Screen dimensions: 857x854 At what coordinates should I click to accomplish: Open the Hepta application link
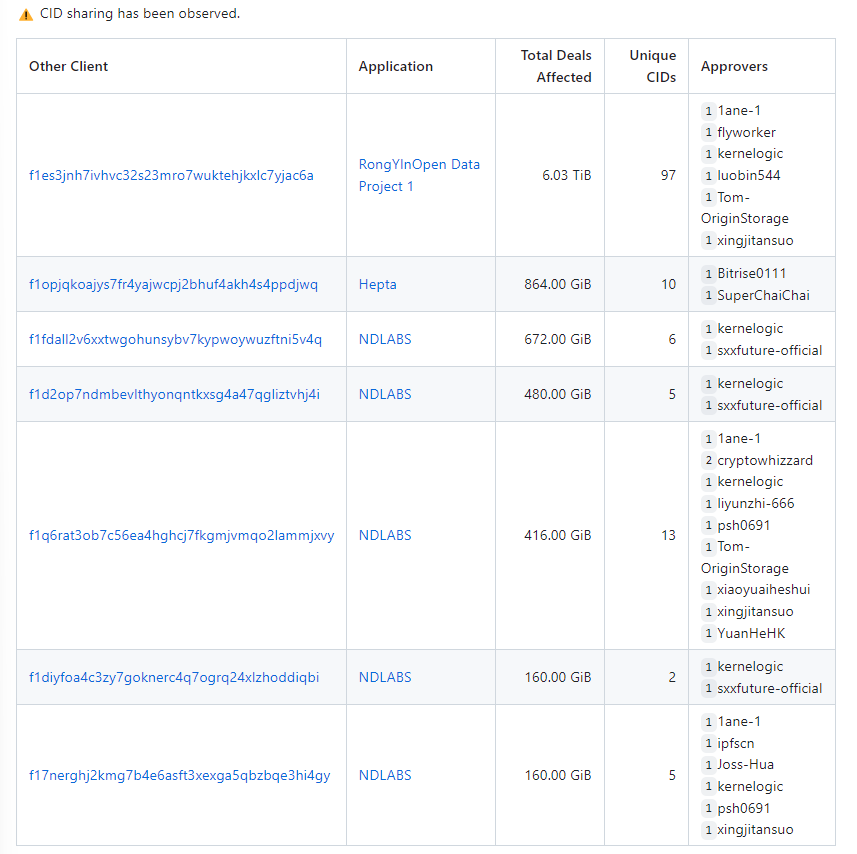pyautogui.click(x=377, y=284)
